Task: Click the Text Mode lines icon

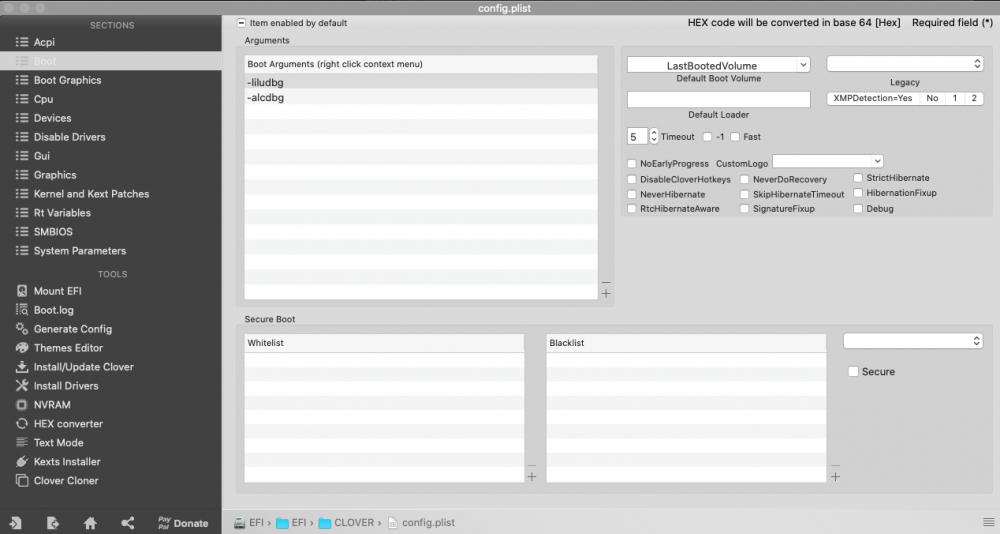Action: click(22, 442)
